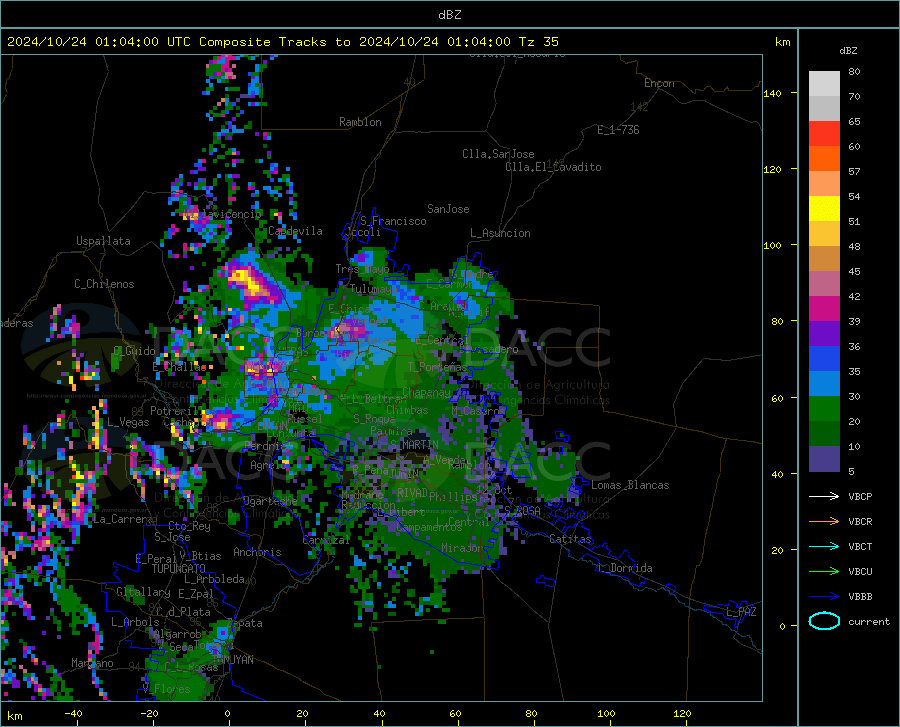Viewport: 900px width, 727px height.
Task: Choose the bright green 20-30 dBZ swatch
Action: (x=824, y=409)
